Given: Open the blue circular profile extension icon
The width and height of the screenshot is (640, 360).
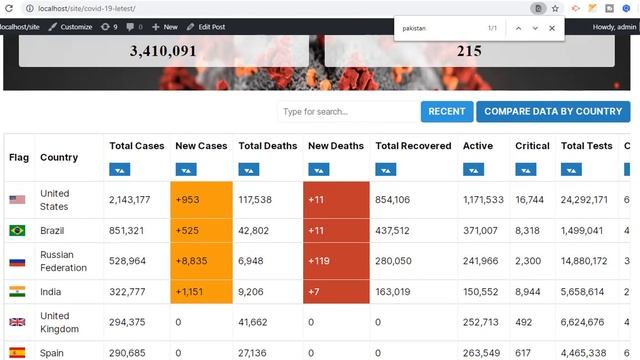Looking at the screenshot, I should [627, 8].
